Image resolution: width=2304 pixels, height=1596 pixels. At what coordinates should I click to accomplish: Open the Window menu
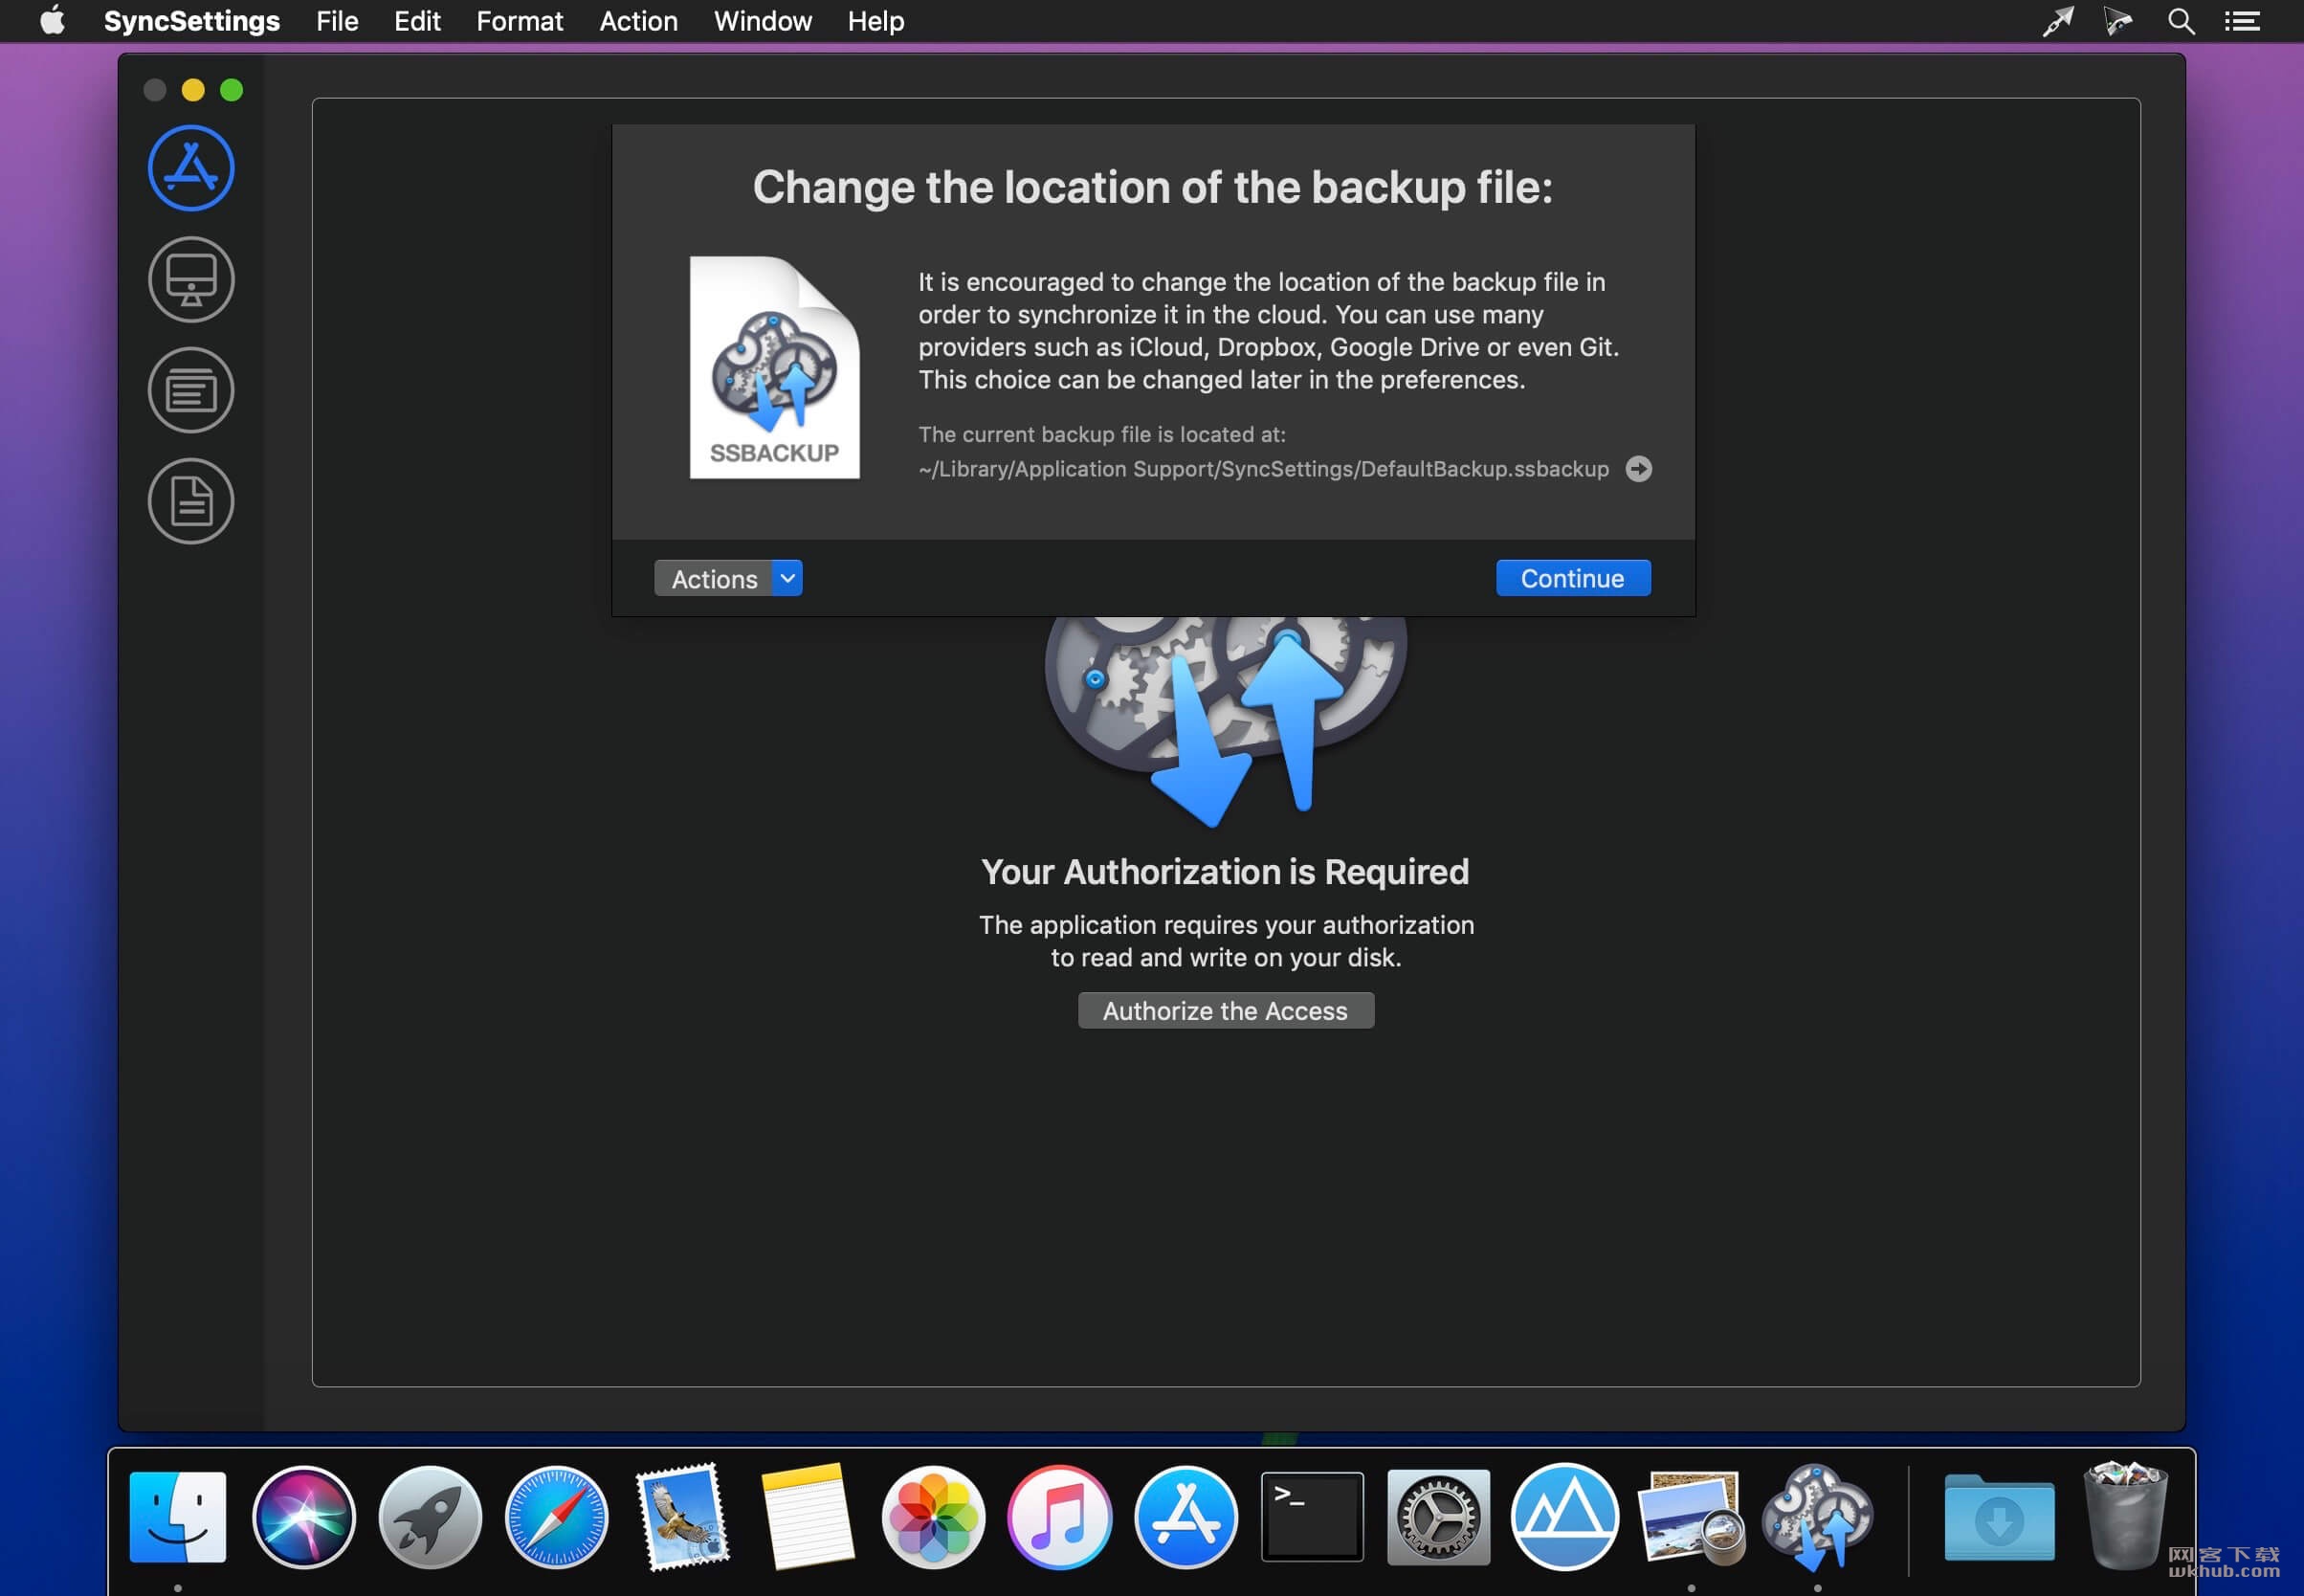point(762,20)
